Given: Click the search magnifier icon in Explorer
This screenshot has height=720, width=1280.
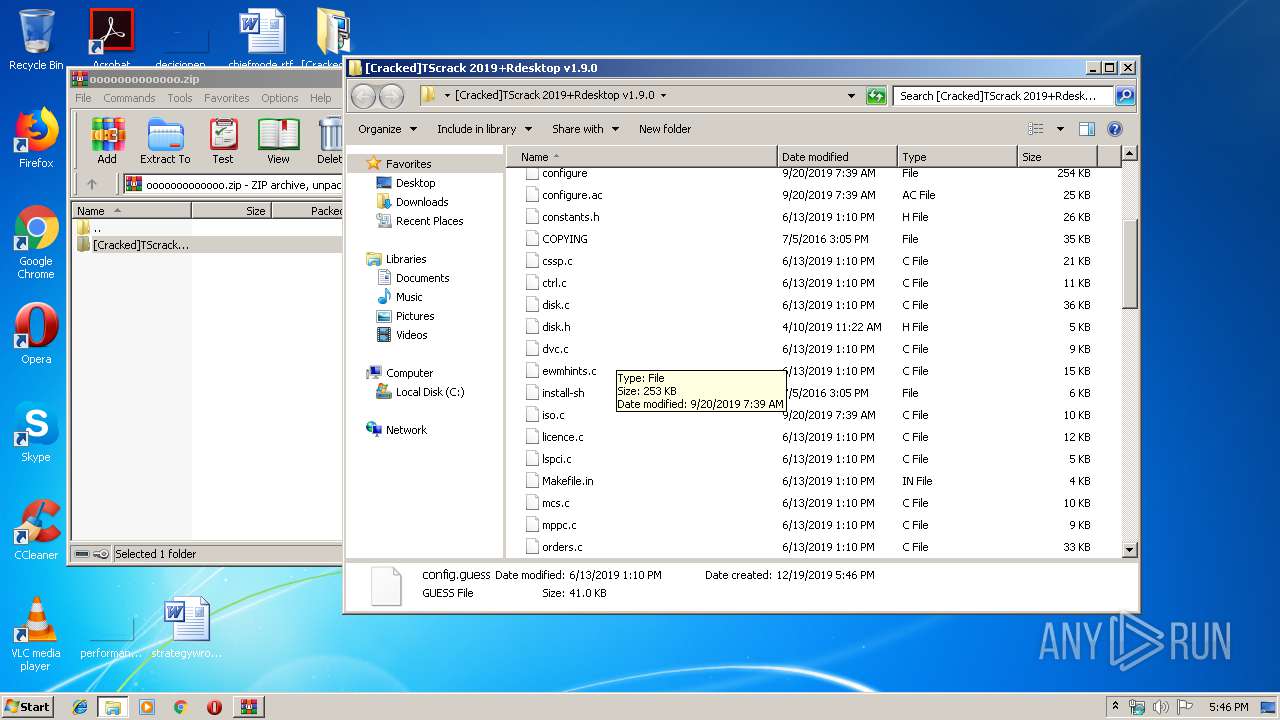Looking at the screenshot, I should click(x=1124, y=96).
